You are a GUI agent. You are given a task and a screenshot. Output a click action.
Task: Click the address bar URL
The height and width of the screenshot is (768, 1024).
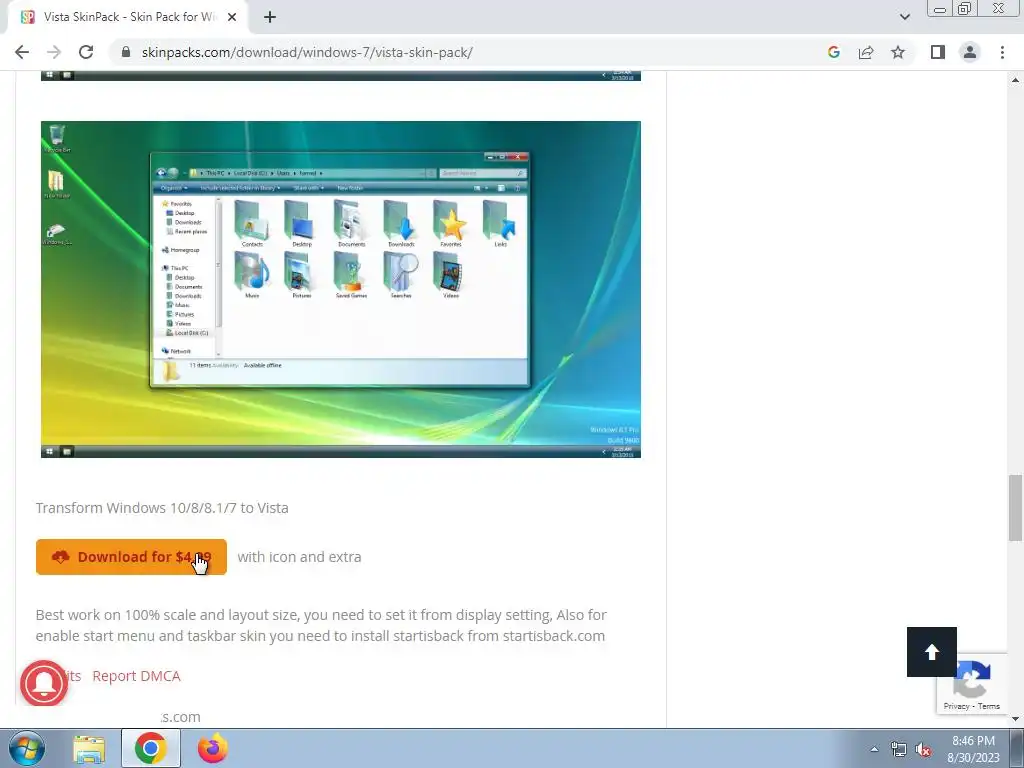click(307, 52)
